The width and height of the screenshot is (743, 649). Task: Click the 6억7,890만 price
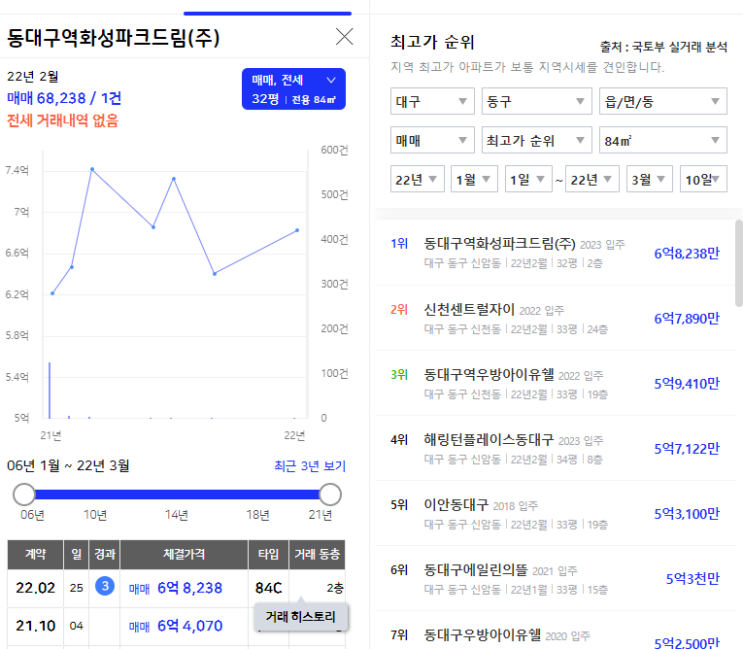point(687,318)
